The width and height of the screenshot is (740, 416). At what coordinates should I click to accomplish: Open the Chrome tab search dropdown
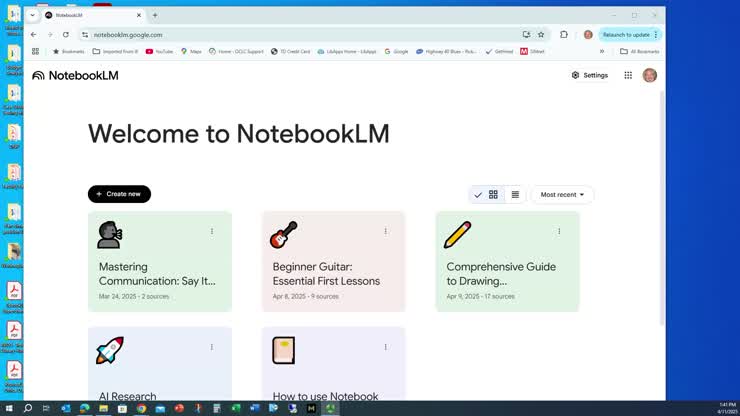(x=33, y=15)
